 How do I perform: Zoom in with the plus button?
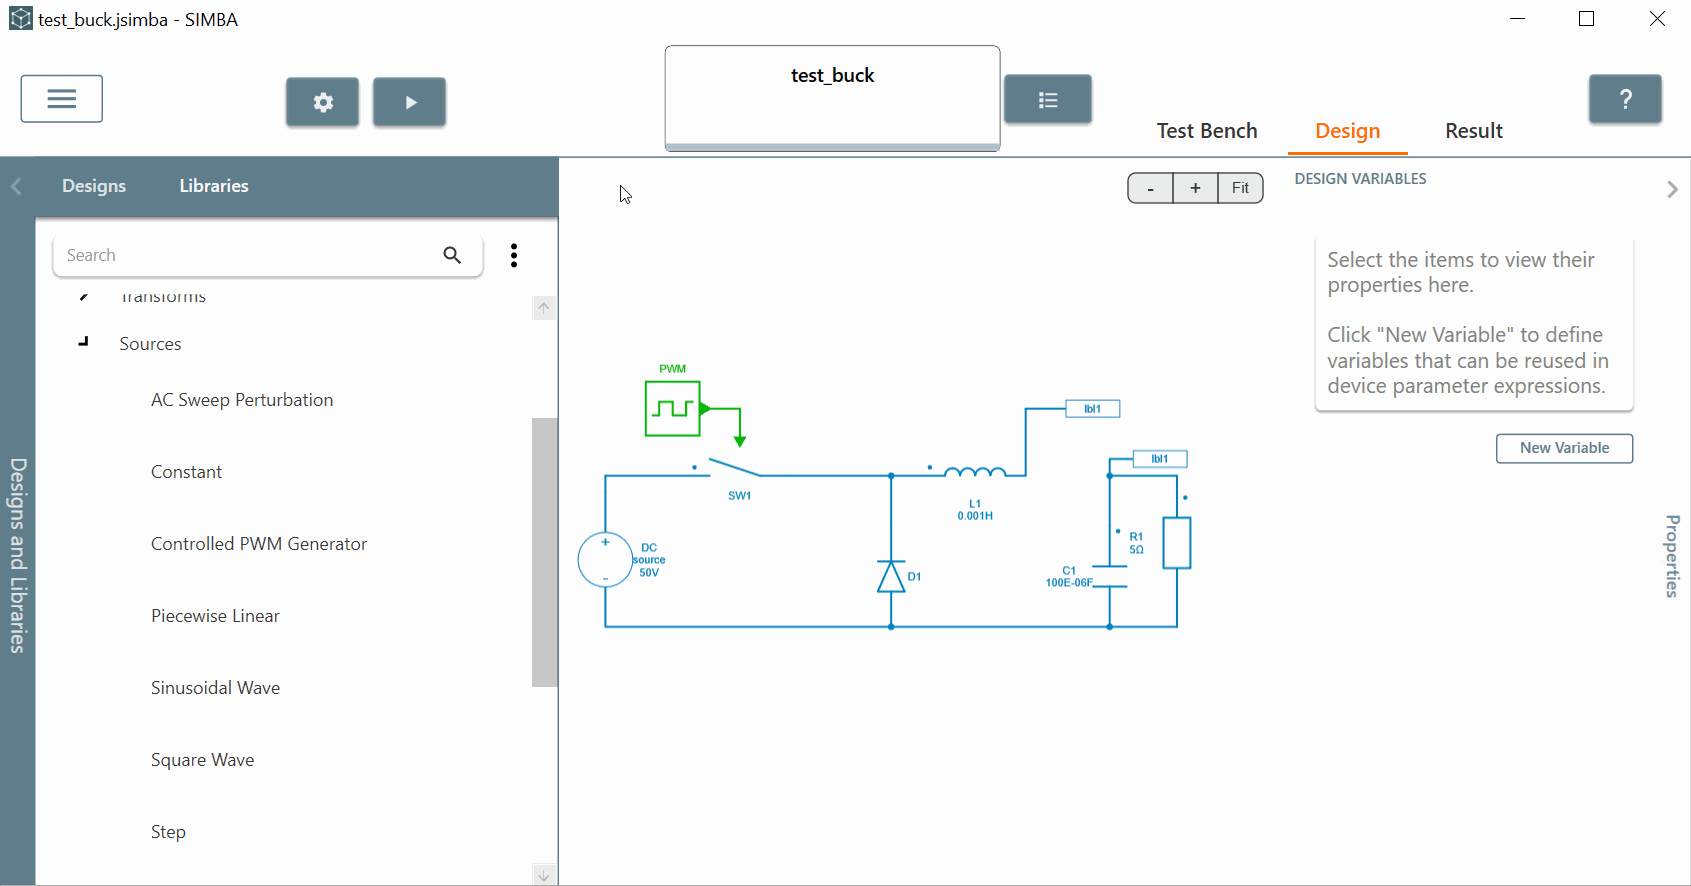(1195, 188)
